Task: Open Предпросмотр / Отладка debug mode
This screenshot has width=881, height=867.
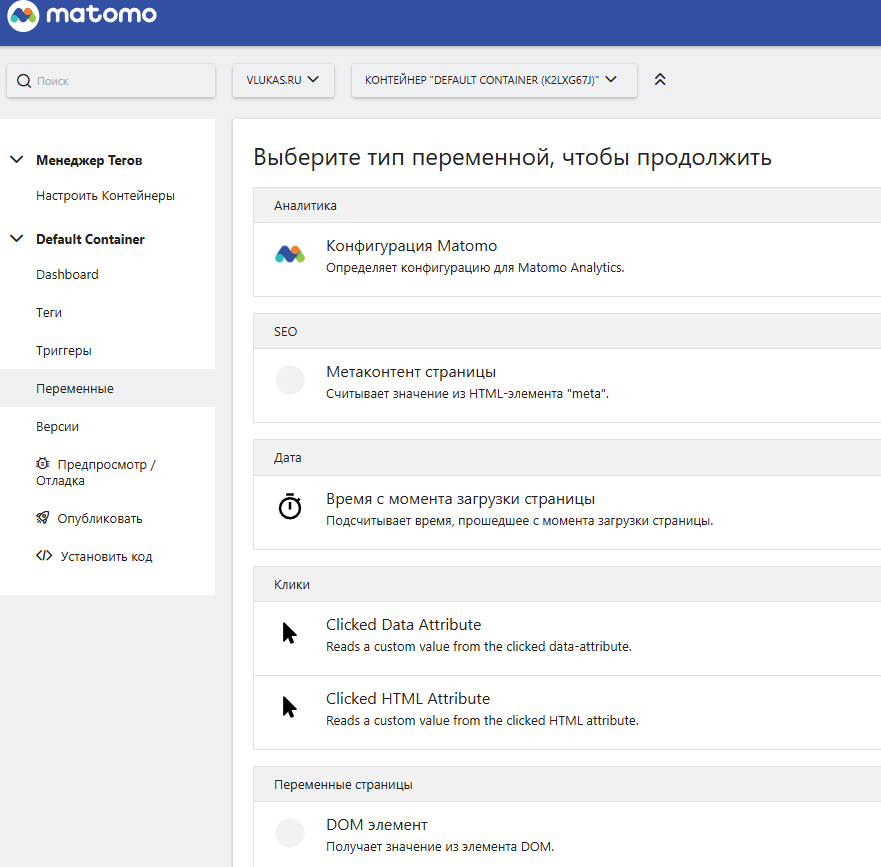Action: click(95, 472)
